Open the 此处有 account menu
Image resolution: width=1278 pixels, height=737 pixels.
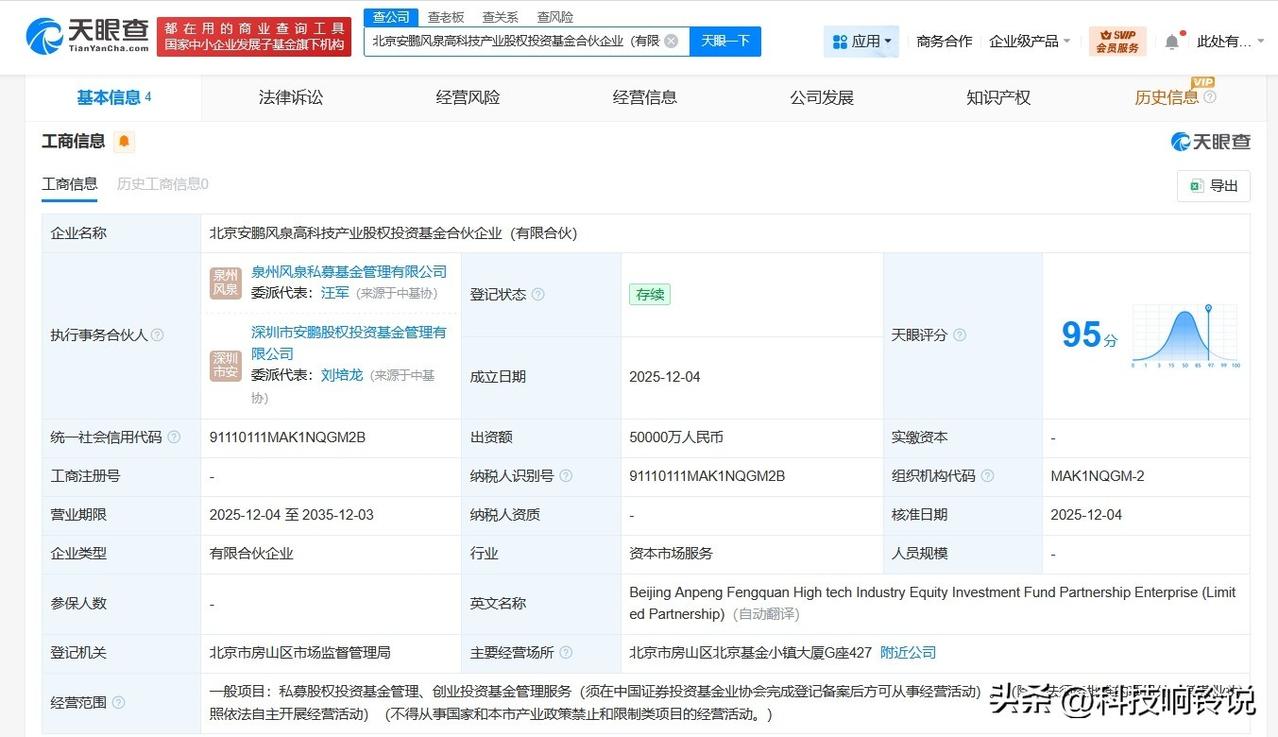coord(1225,41)
